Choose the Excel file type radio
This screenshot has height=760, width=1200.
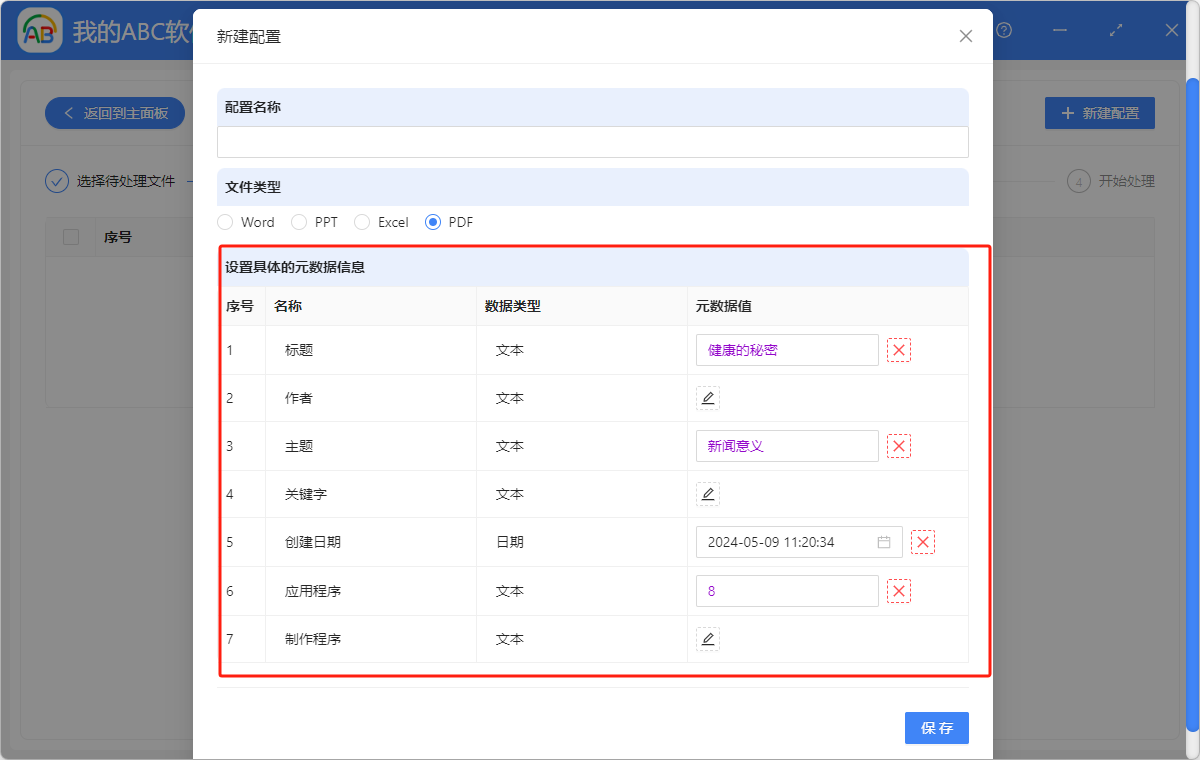point(362,222)
